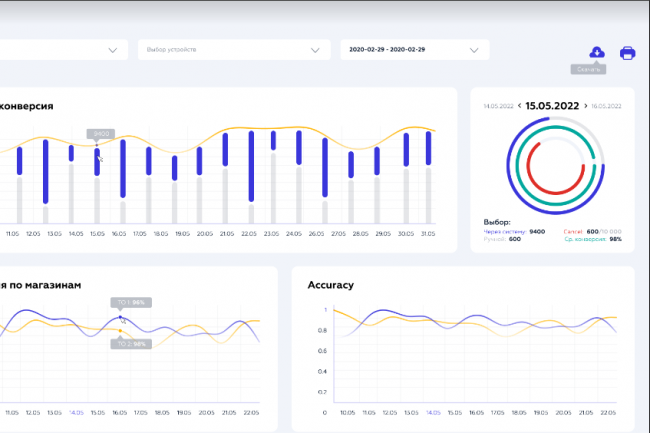Click the конверсия chart title
Screen dimensions: 650x433
(27, 106)
